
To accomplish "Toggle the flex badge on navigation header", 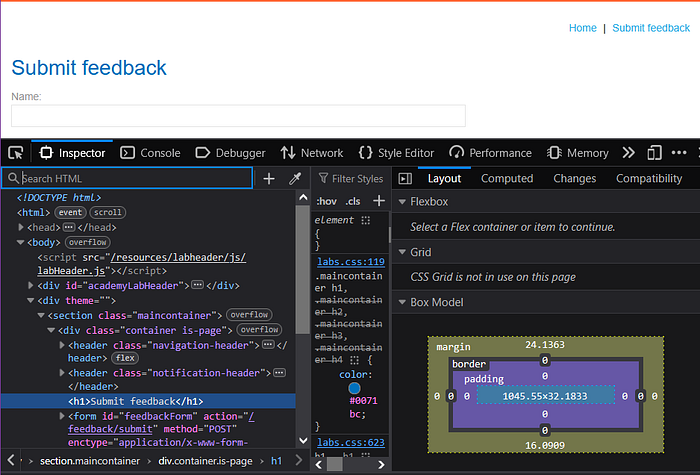I will (125, 358).
